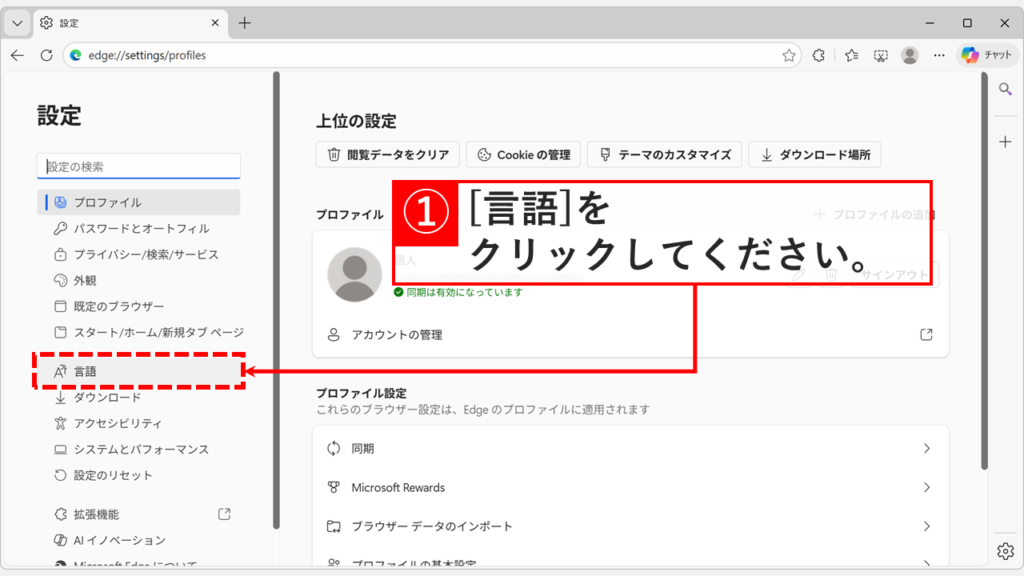The image size is (1024, 576).
Task: Click the 閲覧データをクリア button
Action: click(x=388, y=154)
